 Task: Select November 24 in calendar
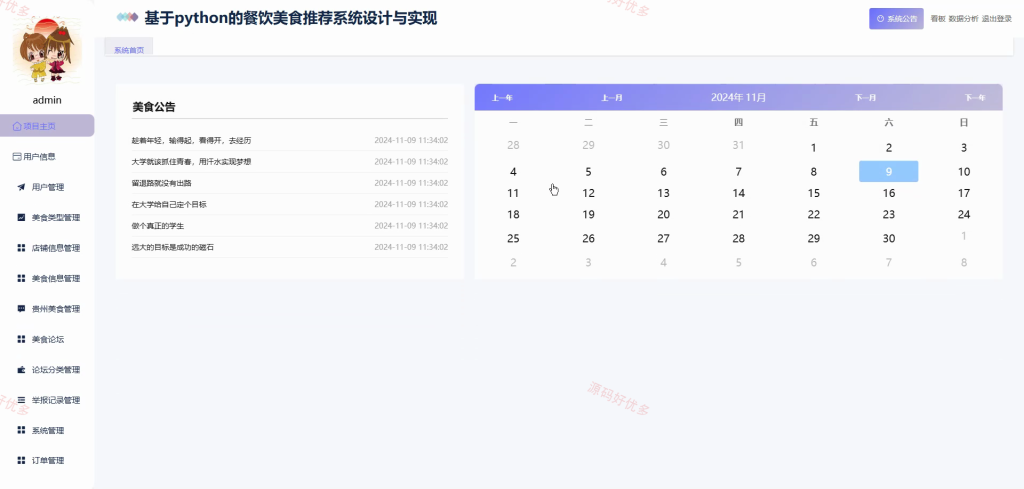tap(964, 214)
